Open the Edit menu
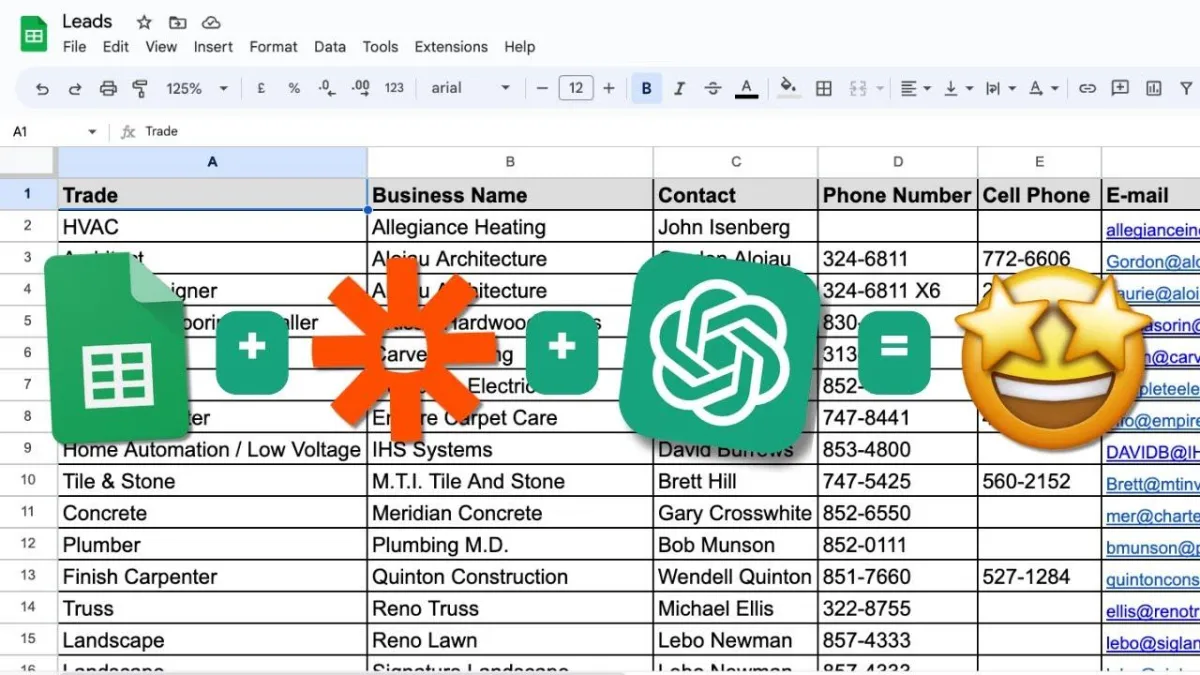The width and height of the screenshot is (1200, 675). click(116, 47)
